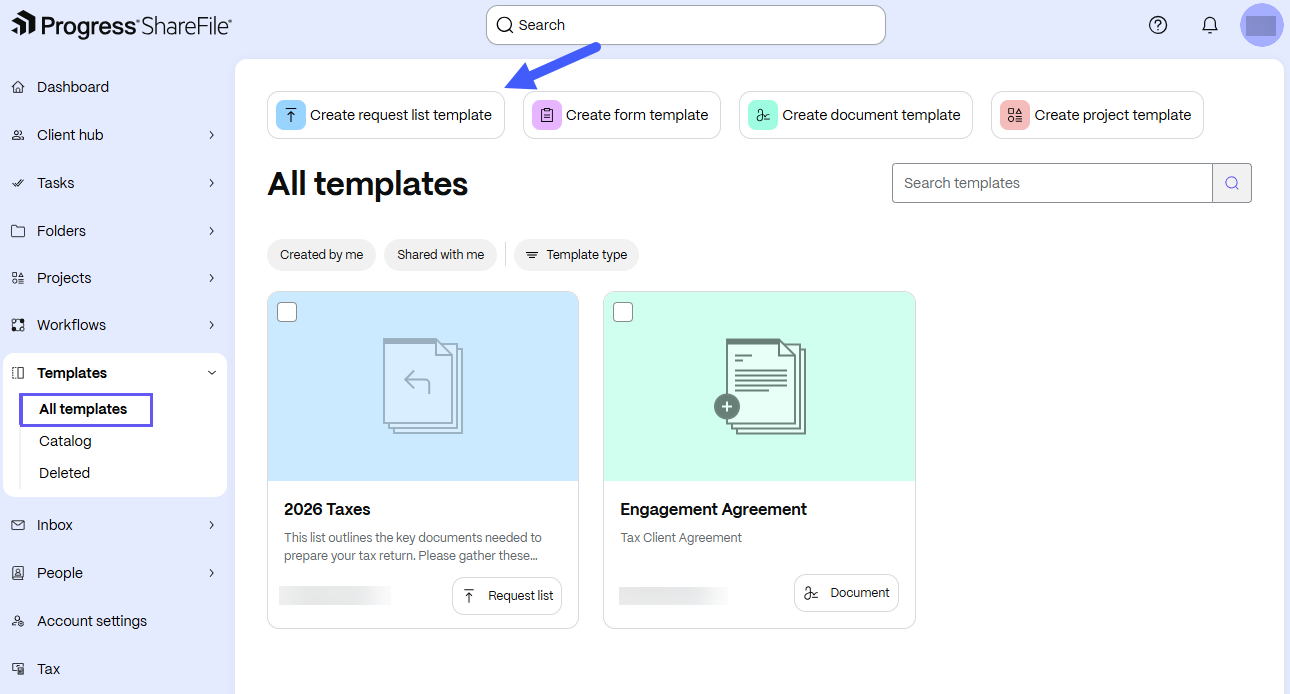
Task: Select the Engagement Agreement template checkbox
Action: point(623,312)
